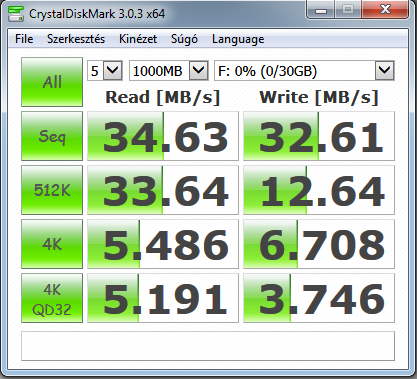
Task: Minimize the CrystalDiskMark window
Action: pyautogui.click(x=321, y=10)
